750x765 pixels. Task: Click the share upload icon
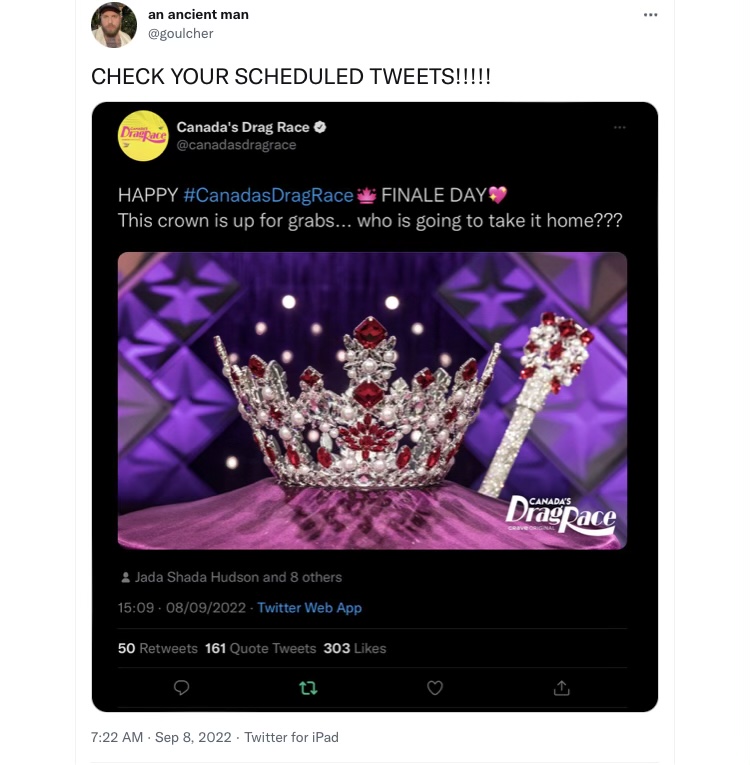point(562,688)
